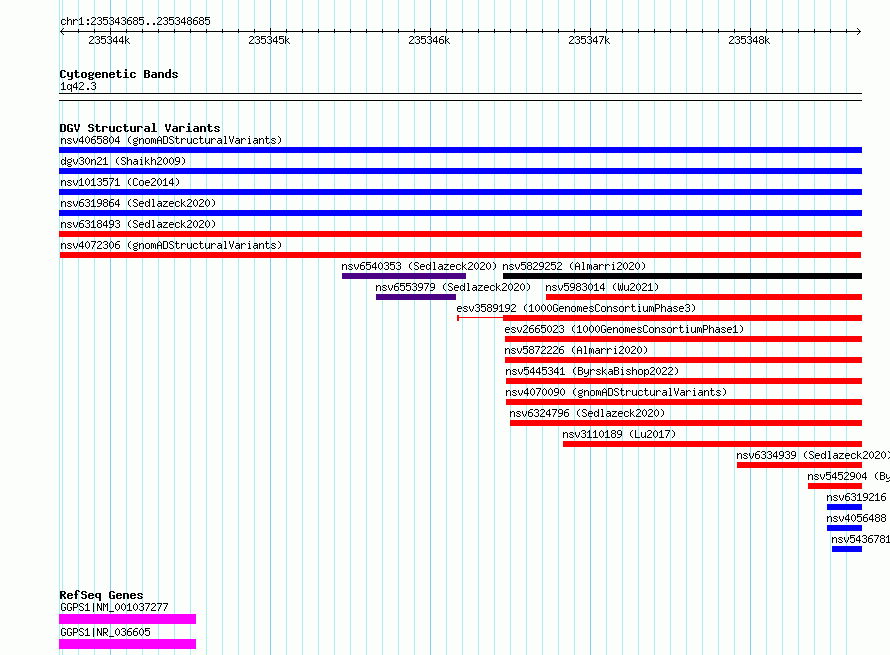890x655 pixels.
Task: Click the nsv5436781 variant label
Action: tap(860, 539)
